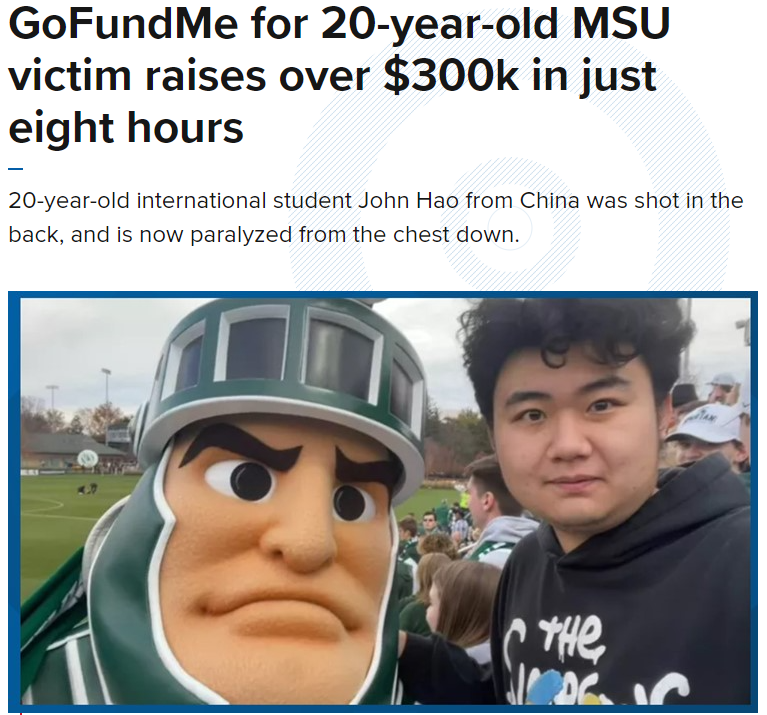Click the GoFundMe article headline
Screen dimensions: 767x715
[x=330, y=77]
